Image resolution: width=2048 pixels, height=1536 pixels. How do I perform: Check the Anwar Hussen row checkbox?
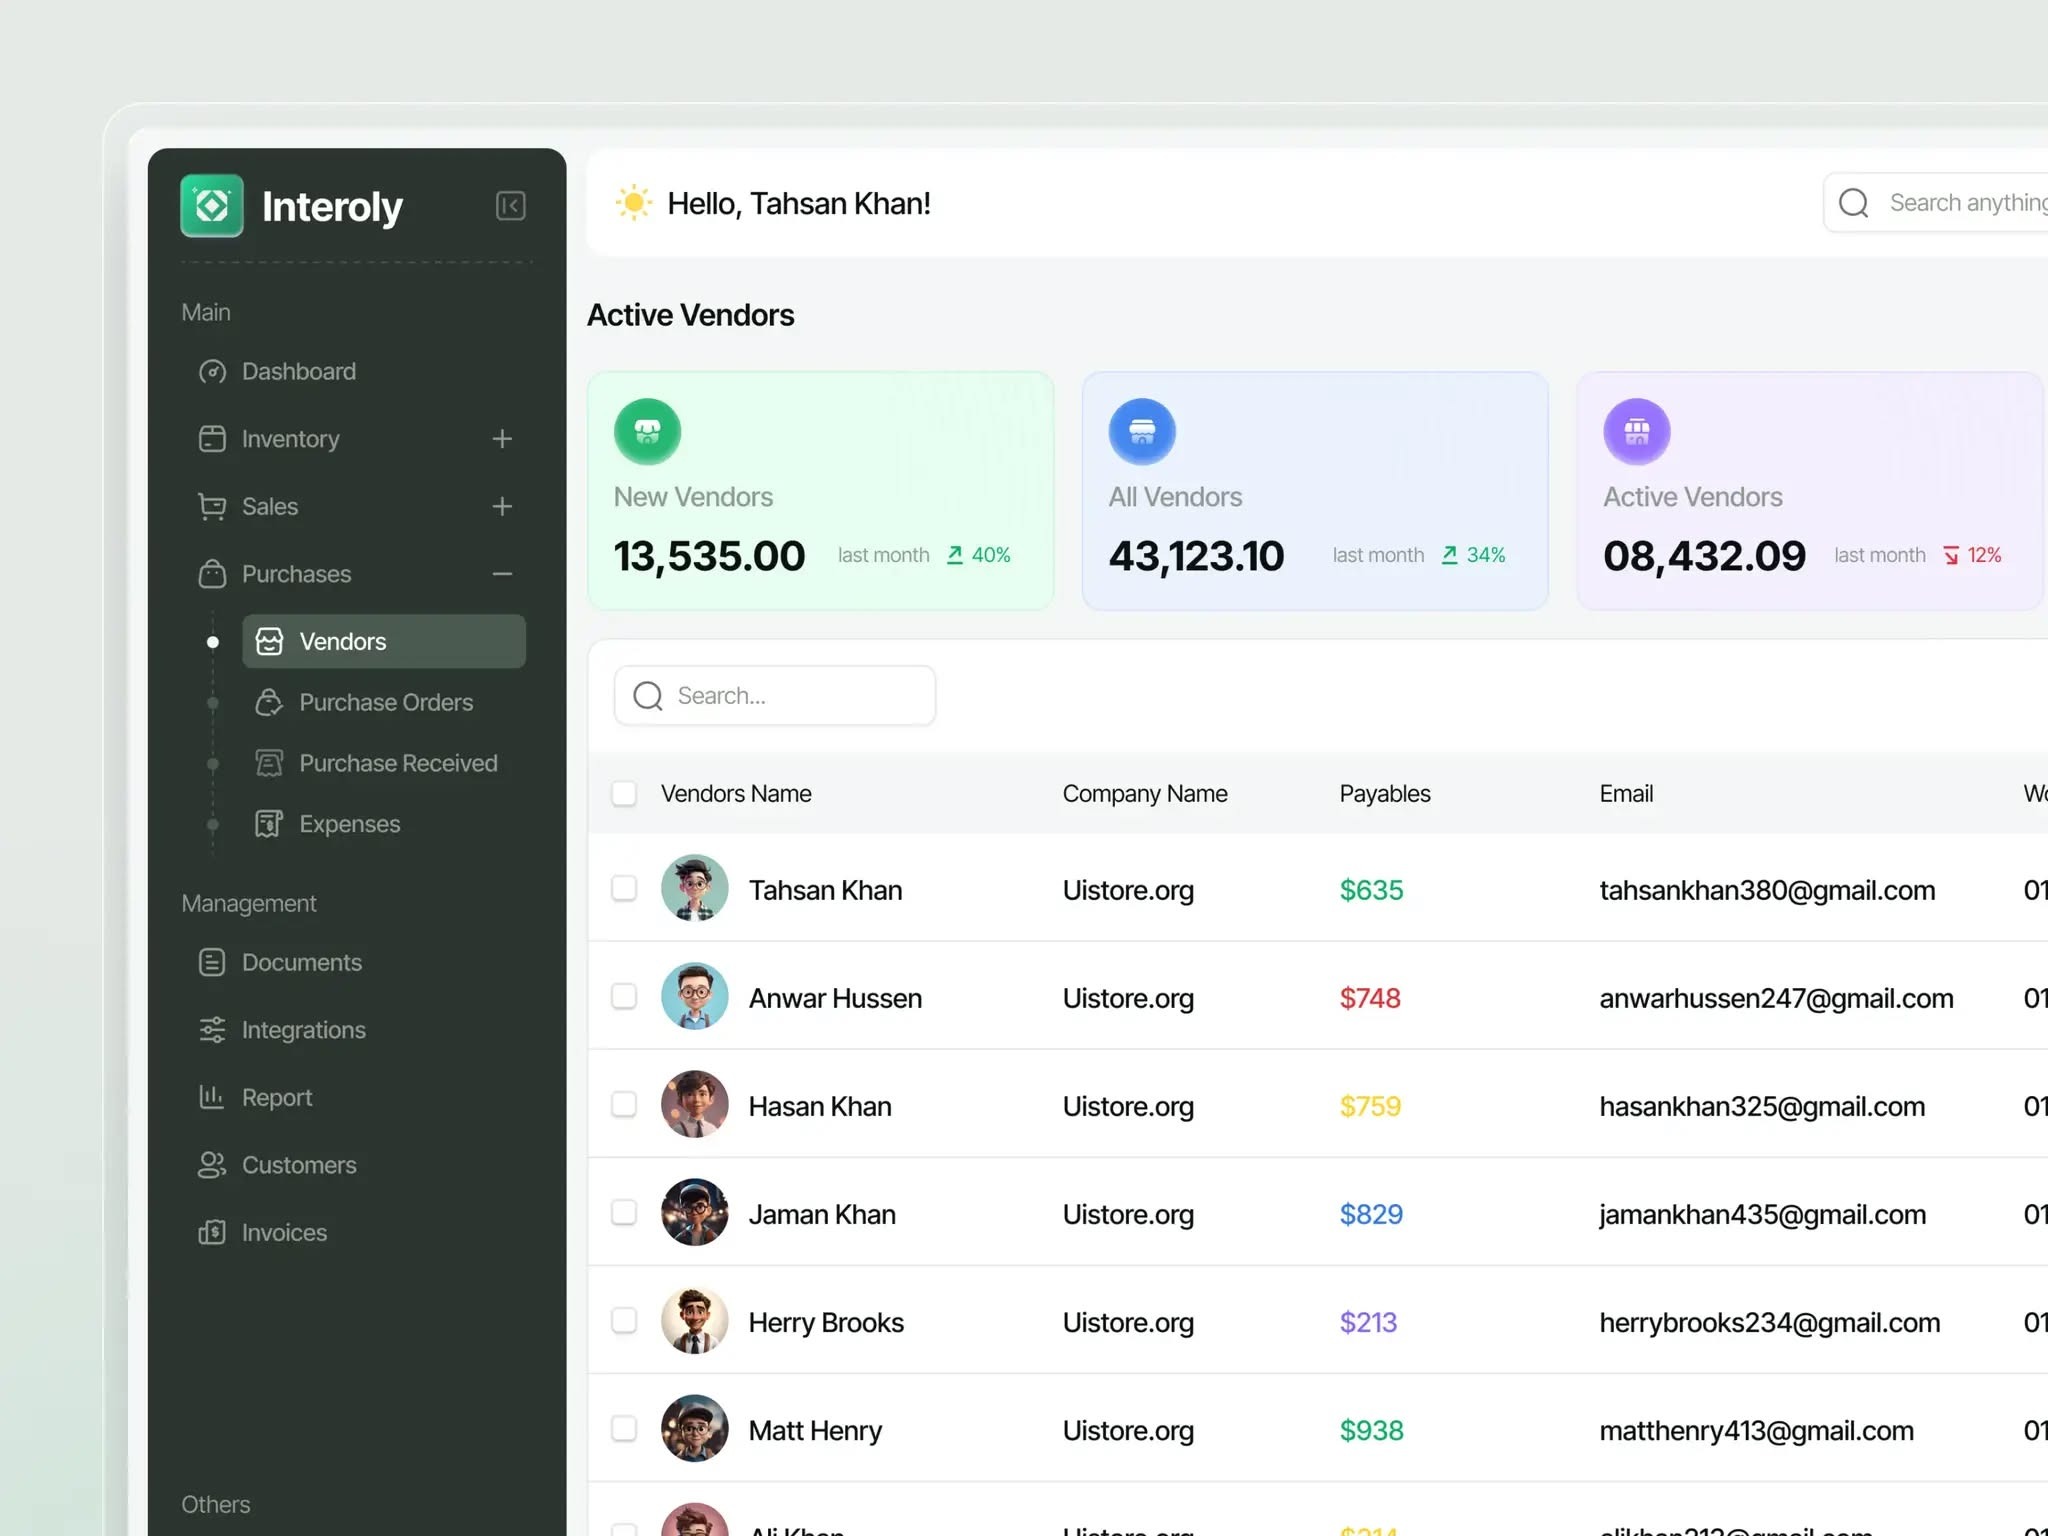624,996
